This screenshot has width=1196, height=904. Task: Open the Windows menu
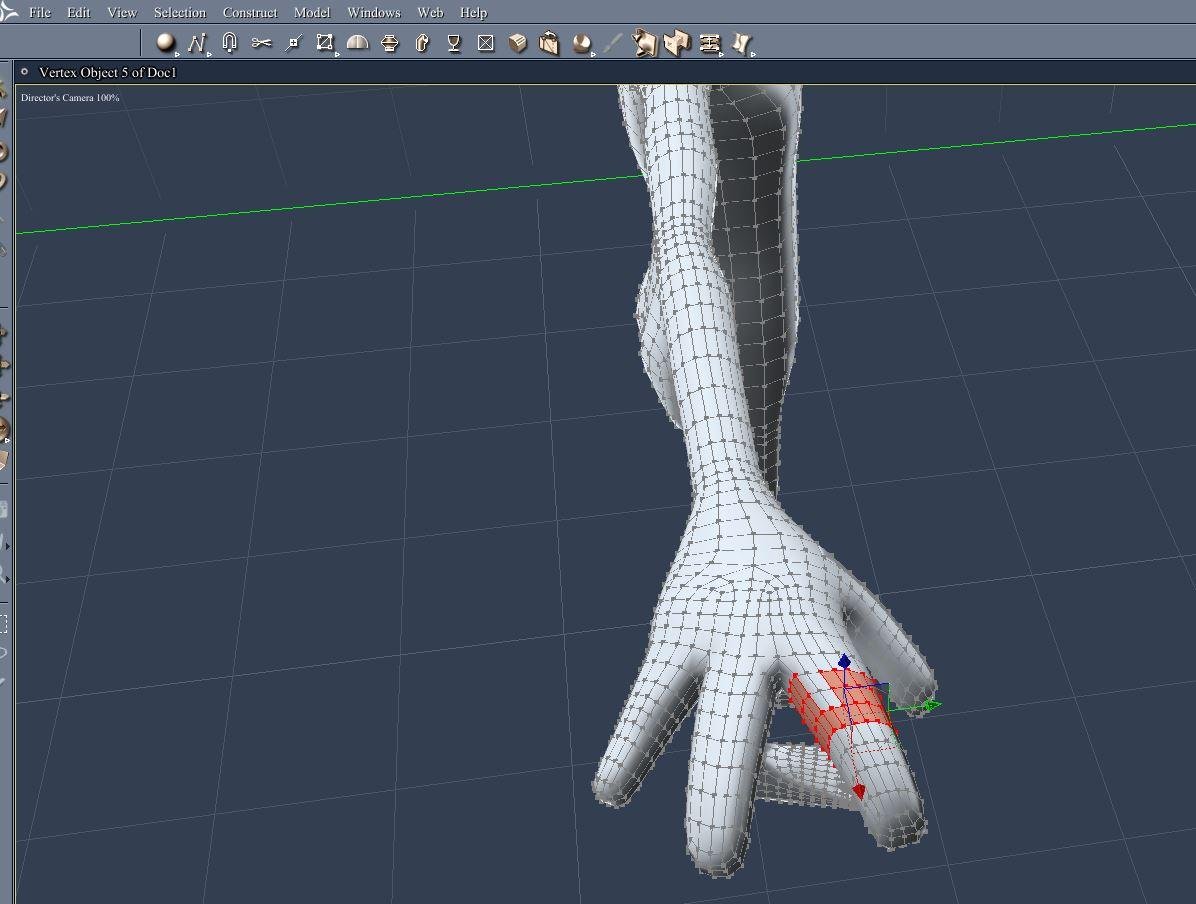pos(374,12)
